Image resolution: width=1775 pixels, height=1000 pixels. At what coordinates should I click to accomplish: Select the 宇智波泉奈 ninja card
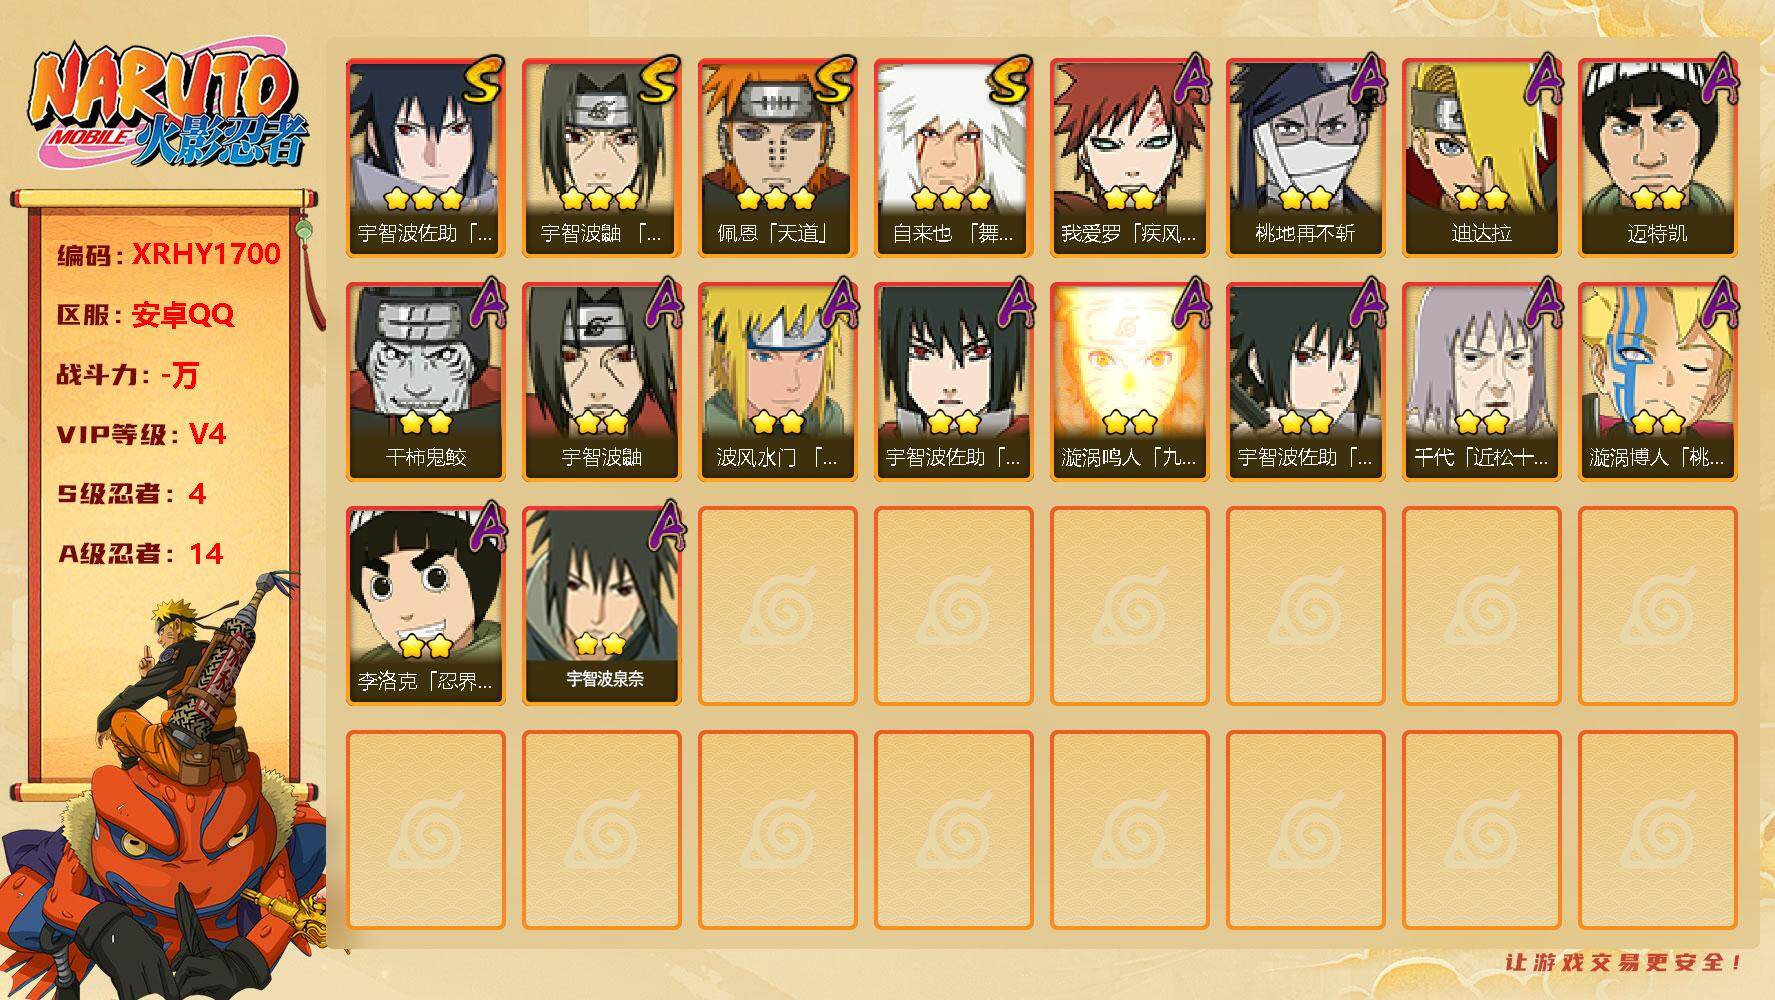coord(601,605)
